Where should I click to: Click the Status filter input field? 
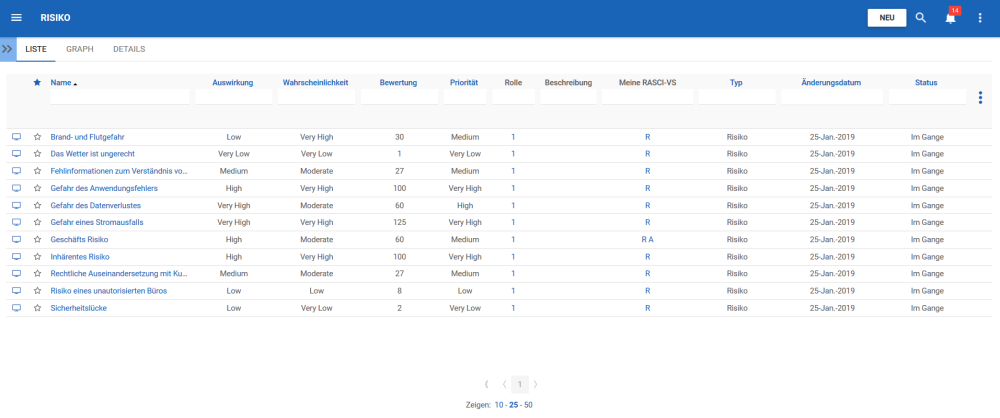coord(927,97)
